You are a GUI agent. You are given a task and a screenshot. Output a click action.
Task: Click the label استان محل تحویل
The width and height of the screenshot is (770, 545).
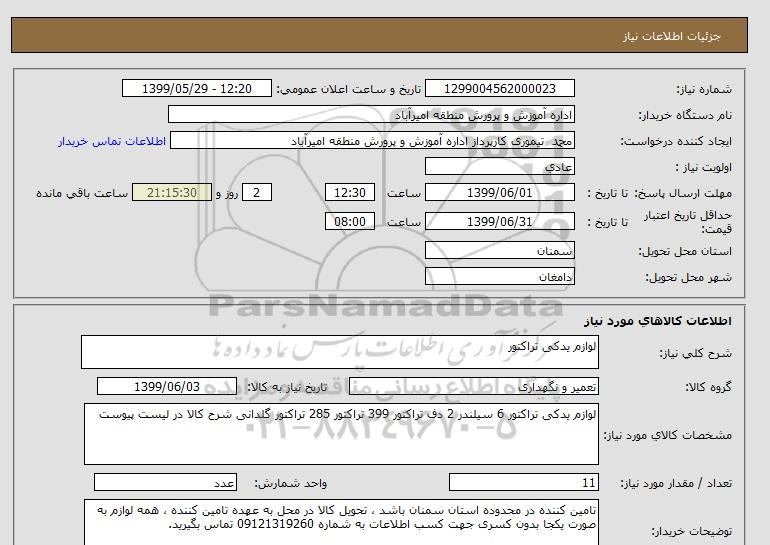point(685,251)
